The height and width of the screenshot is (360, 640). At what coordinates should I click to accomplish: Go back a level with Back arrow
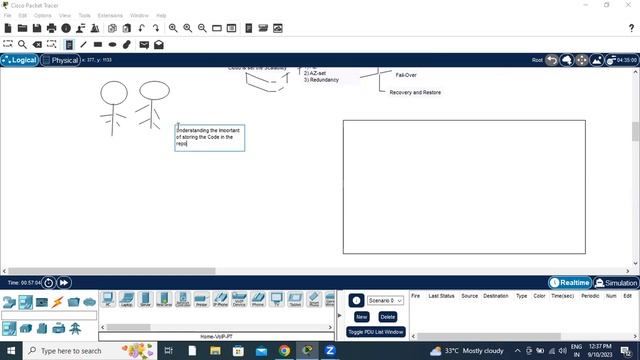552,60
